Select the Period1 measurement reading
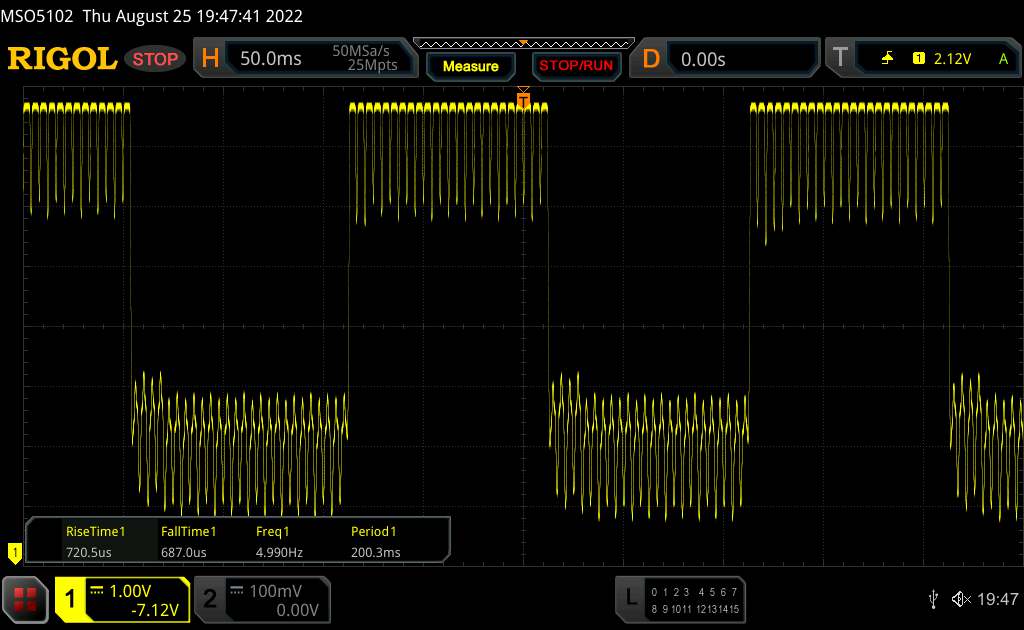Image resolution: width=1024 pixels, height=630 pixels. coord(374,541)
